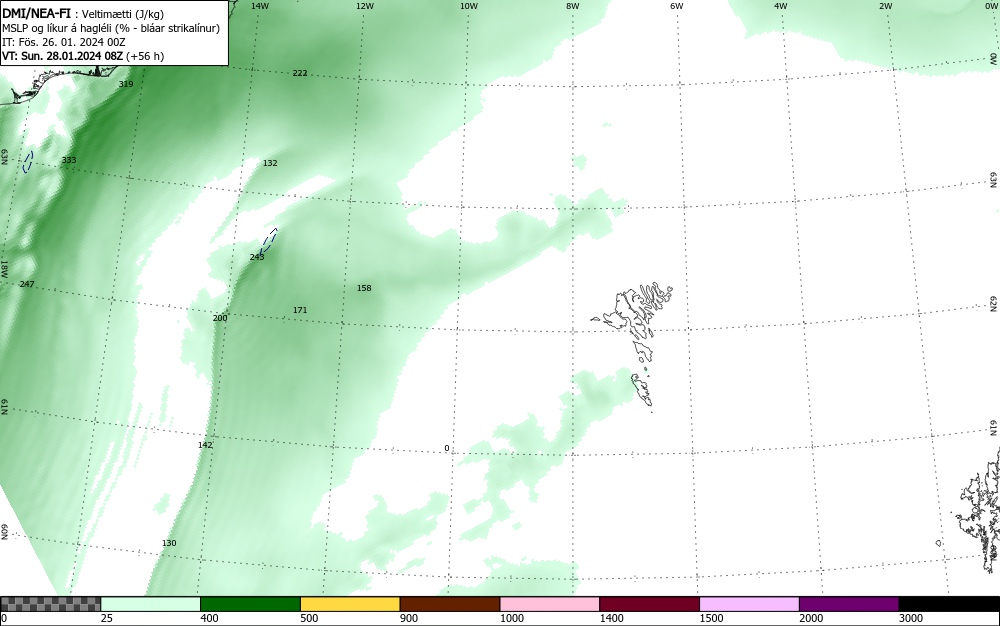Screen dimensions: 1000x626
Task: Click the map value 171
Action: [x=300, y=310]
